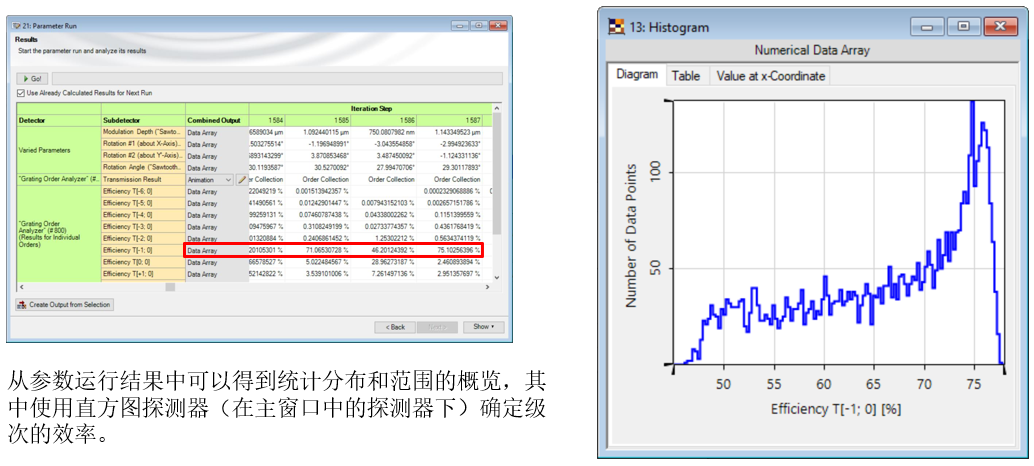
Task: Minimize the Parameter Run window
Action: (459, 25)
